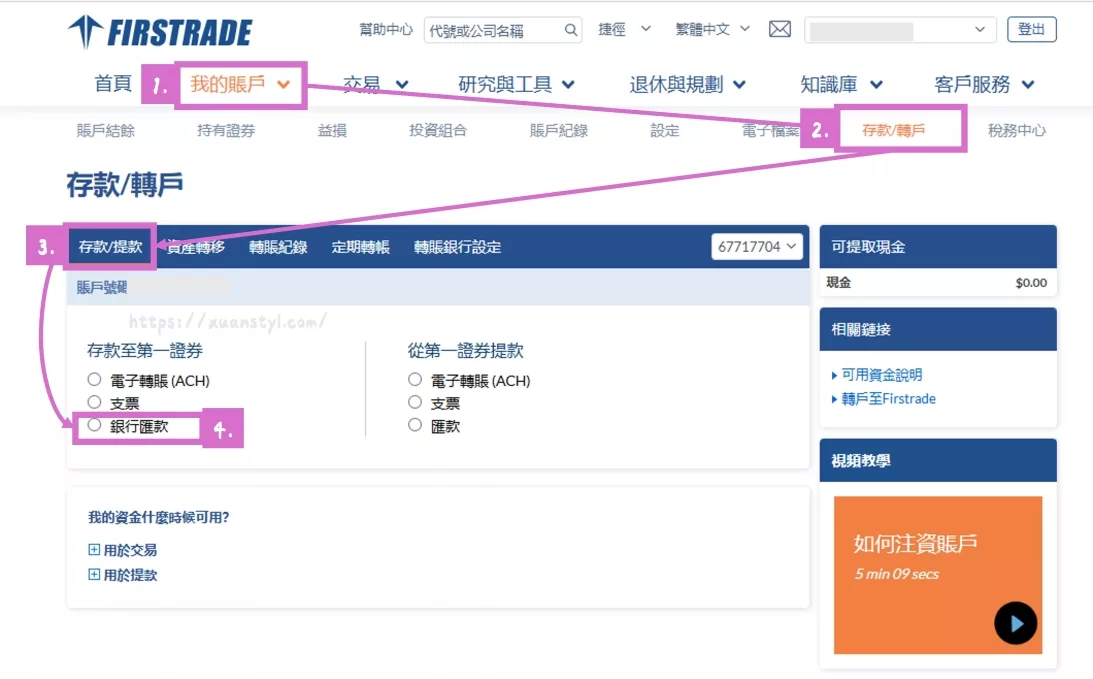This screenshot has height=679, width=1093.
Task: Open the 可用資金說明 link
Action: coord(882,375)
